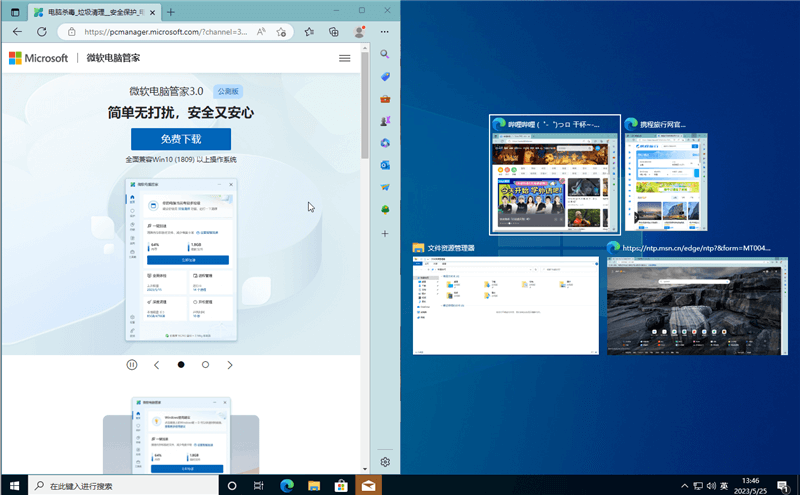Click the 公测版 badge
800x495 pixels.
click(x=228, y=91)
